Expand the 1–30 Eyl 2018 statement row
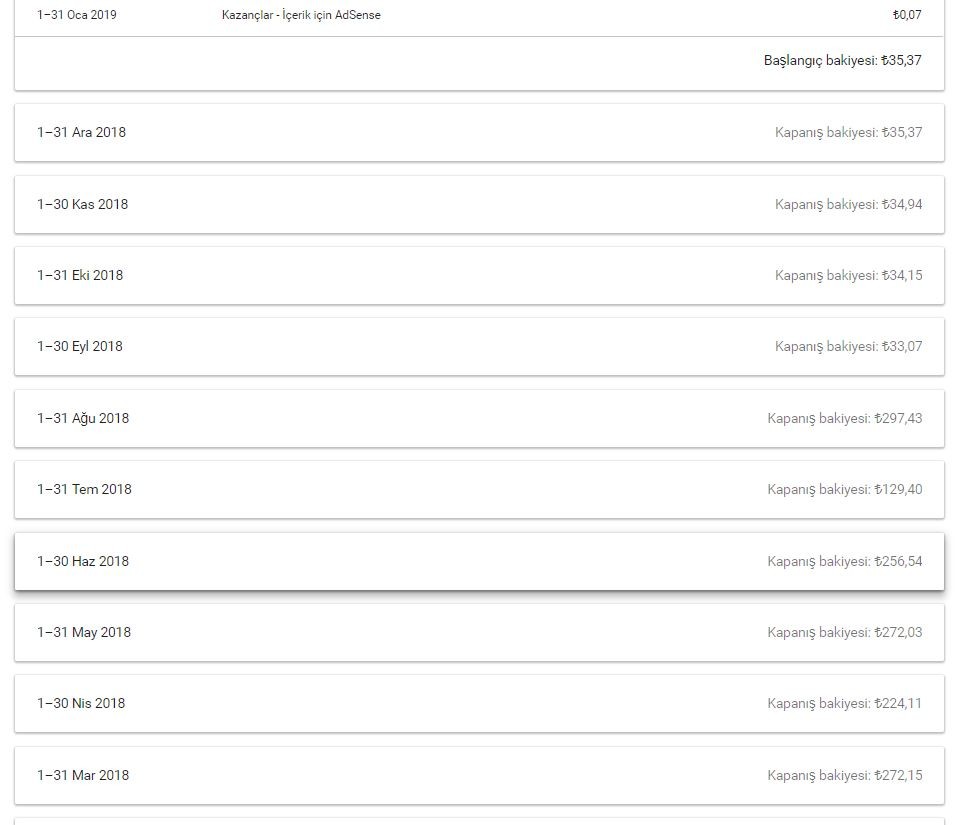 pyautogui.click(x=479, y=346)
